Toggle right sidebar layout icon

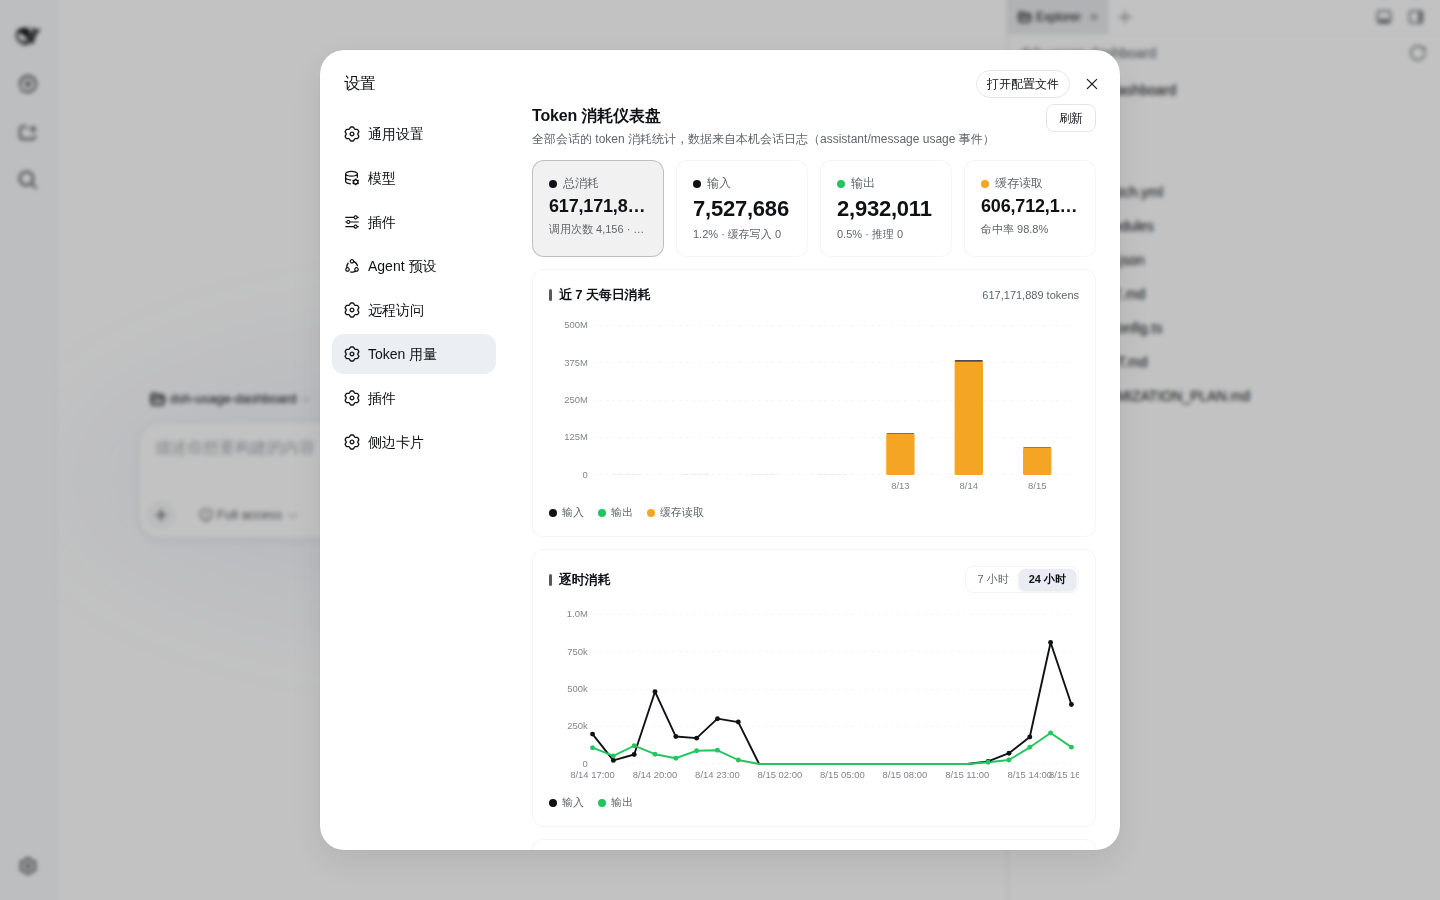pyautogui.click(x=1416, y=17)
